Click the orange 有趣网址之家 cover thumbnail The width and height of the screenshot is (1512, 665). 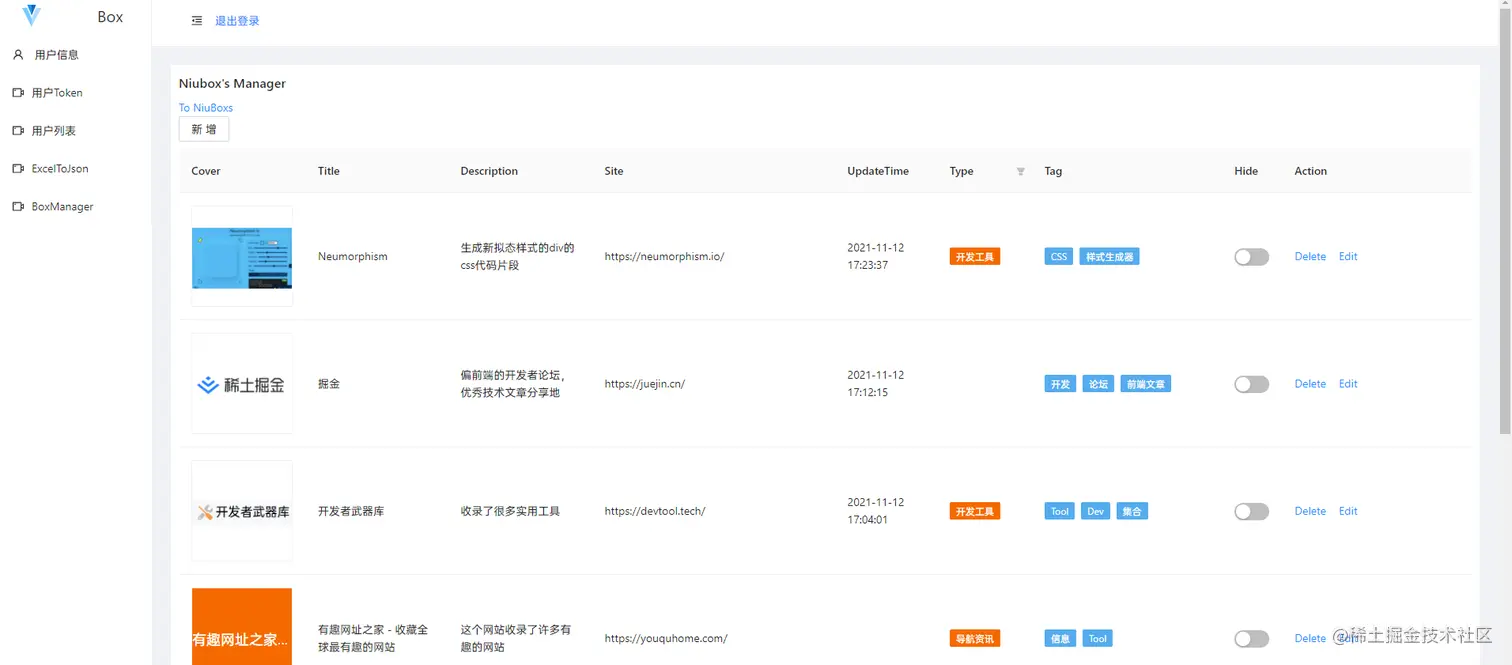pyautogui.click(x=242, y=627)
